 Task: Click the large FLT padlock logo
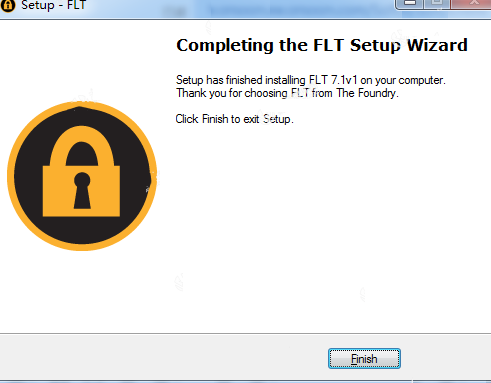[x=82, y=176]
